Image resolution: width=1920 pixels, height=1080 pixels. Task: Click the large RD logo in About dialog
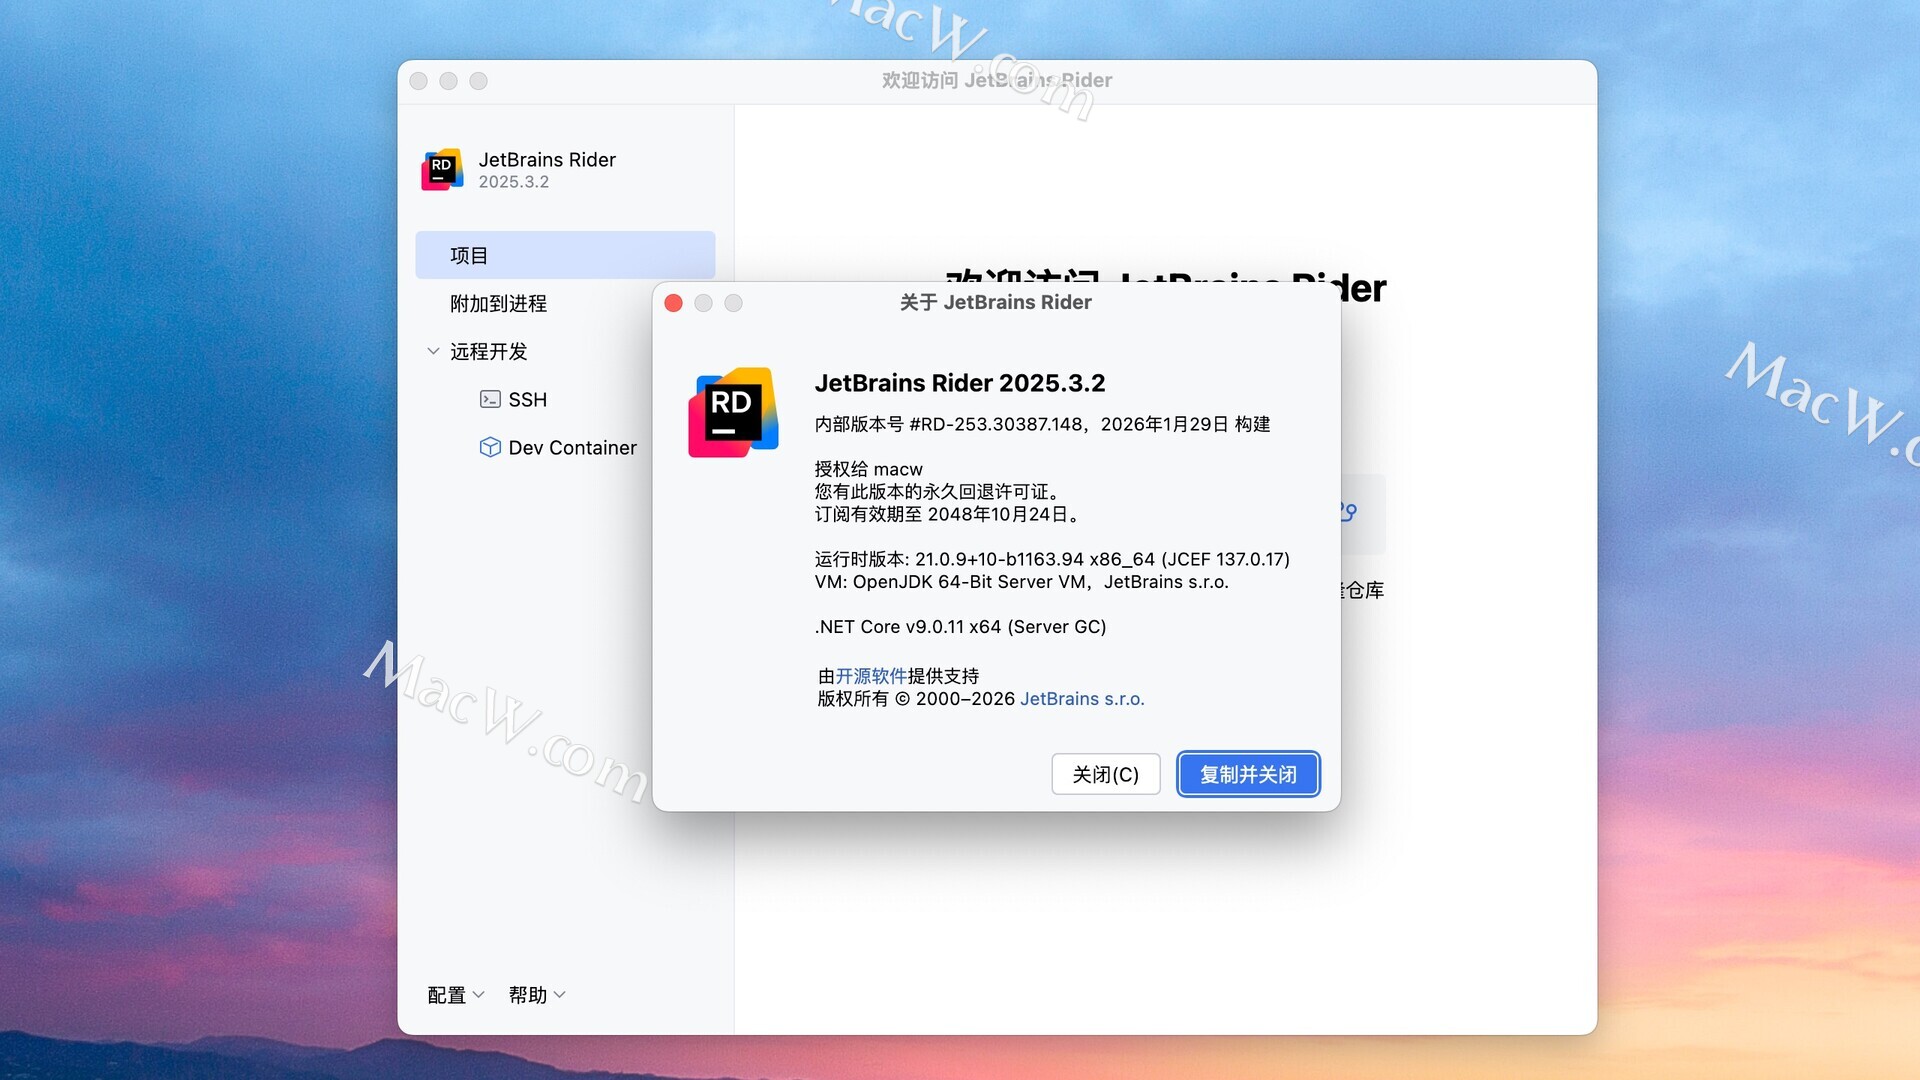(x=733, y=412)
